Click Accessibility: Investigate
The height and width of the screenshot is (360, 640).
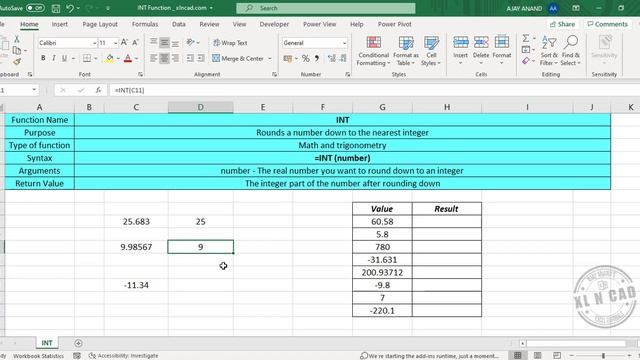[x=124, y=356]
